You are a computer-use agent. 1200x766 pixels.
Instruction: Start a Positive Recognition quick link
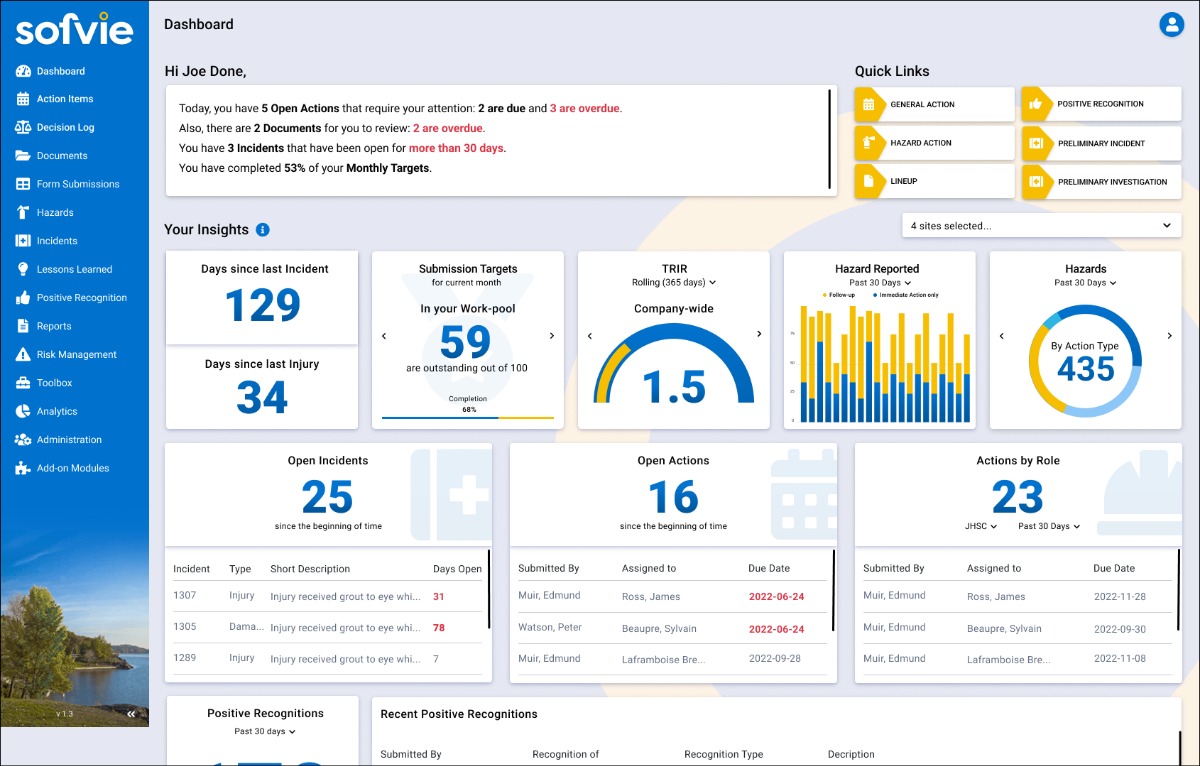tap(1101, 104)
